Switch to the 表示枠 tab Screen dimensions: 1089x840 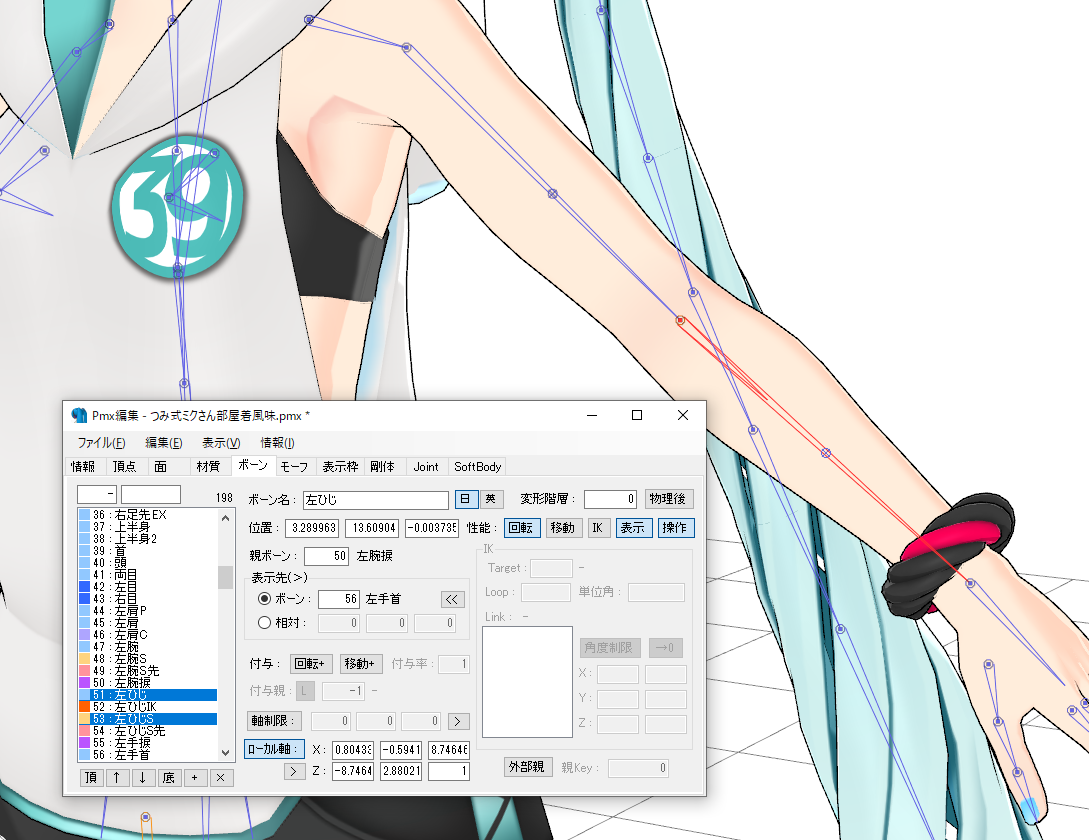coord(340,467)
